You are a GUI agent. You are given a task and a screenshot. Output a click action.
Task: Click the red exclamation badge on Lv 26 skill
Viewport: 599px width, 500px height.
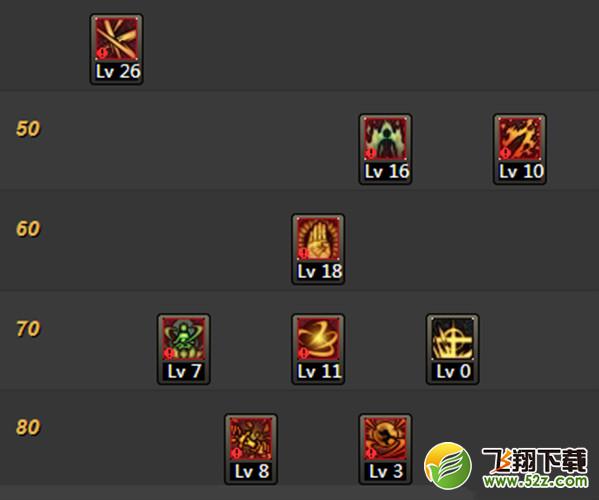(x=102, y=53)
